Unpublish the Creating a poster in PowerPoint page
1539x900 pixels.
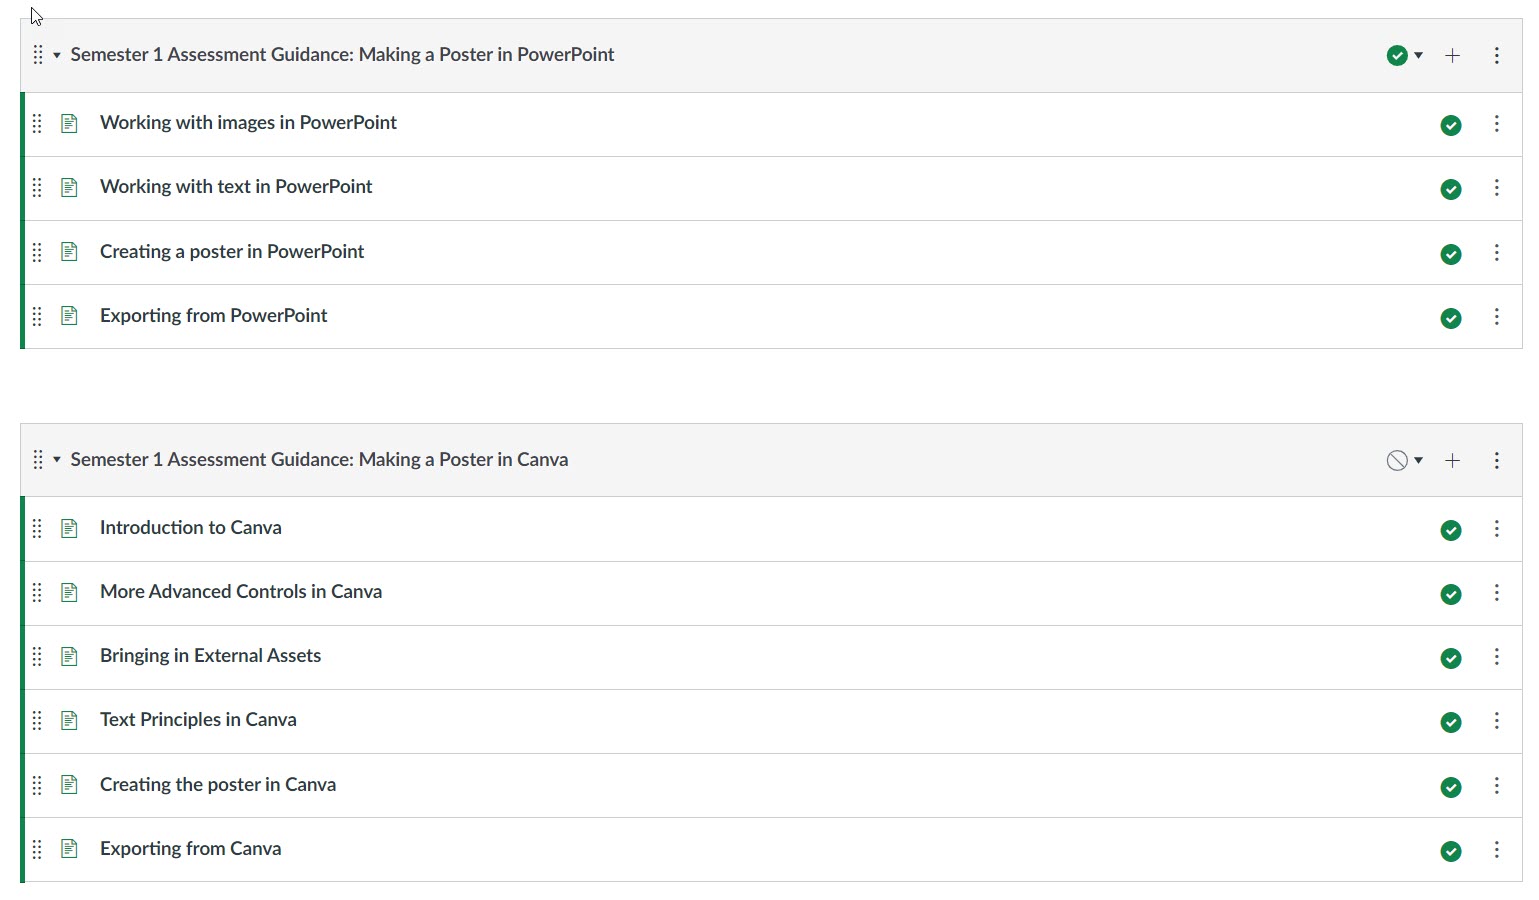pyautogui.click(x=1450, y=254)
